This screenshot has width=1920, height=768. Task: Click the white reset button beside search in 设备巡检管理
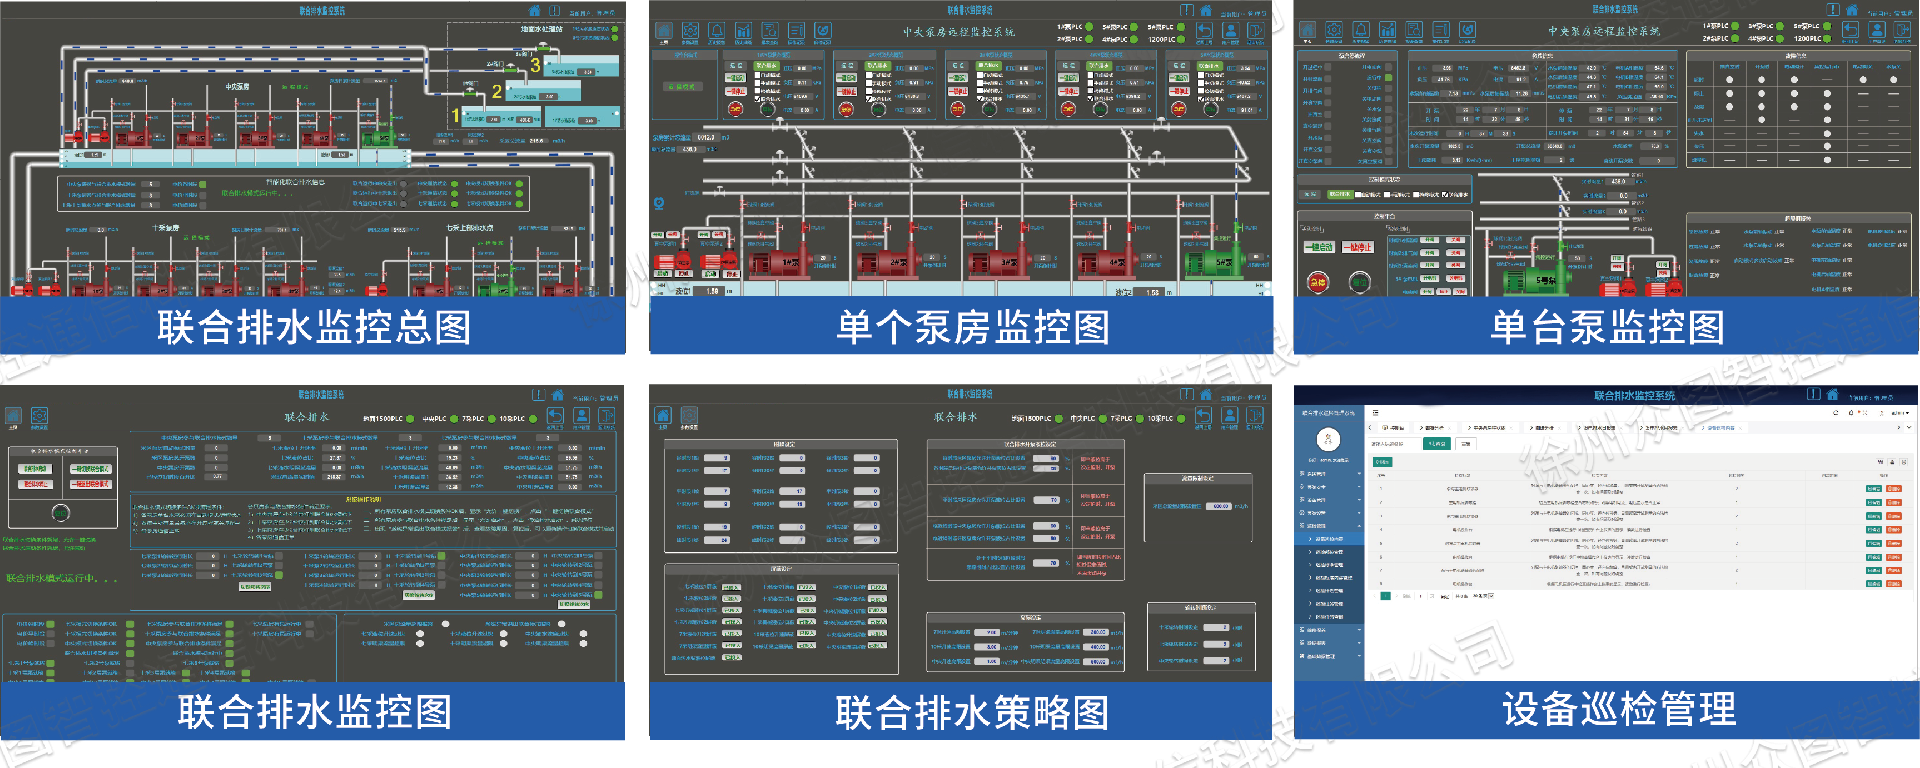1466,444
